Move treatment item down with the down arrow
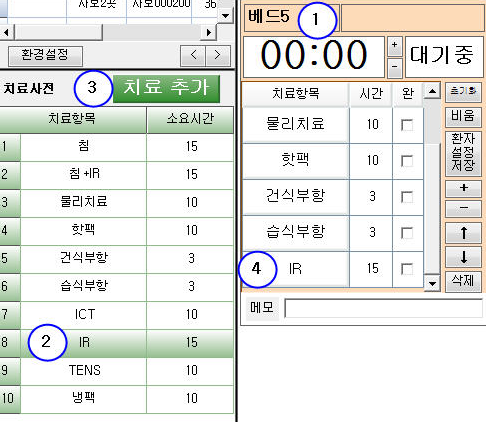486x422 pixels. 463,257
